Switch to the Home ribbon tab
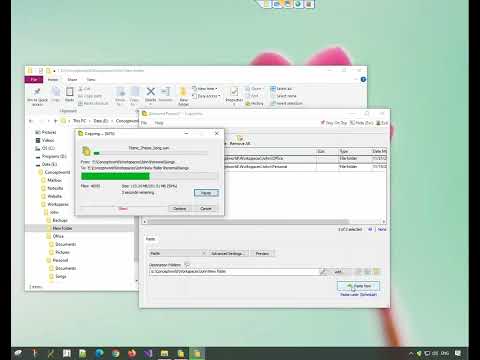 pyautogui.click(x=53, y=79)
